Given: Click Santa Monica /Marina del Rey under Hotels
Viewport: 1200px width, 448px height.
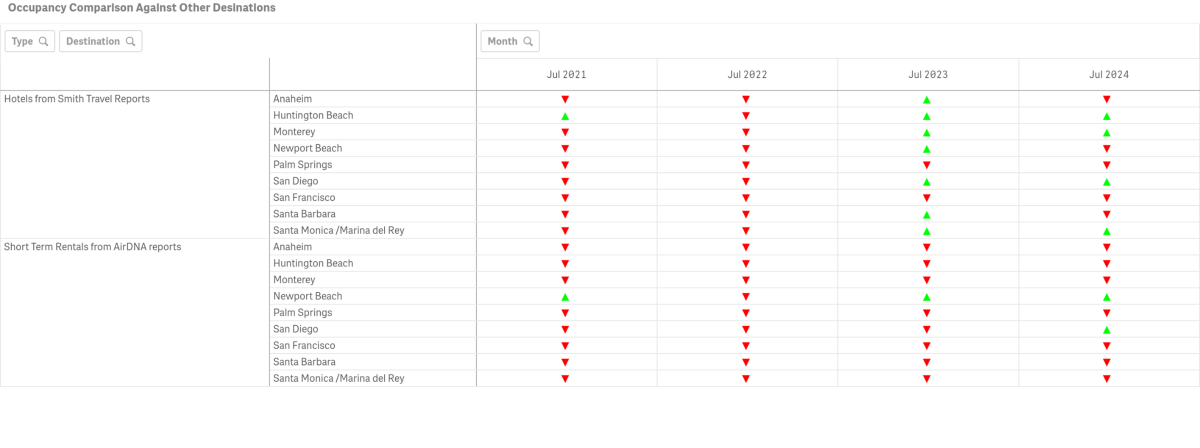Looking at the screenshot, I should (338, 230).
